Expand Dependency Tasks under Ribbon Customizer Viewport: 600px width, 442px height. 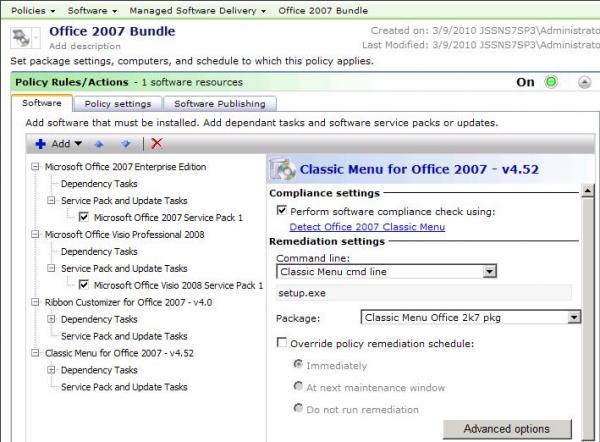click(x=51, y=319)
